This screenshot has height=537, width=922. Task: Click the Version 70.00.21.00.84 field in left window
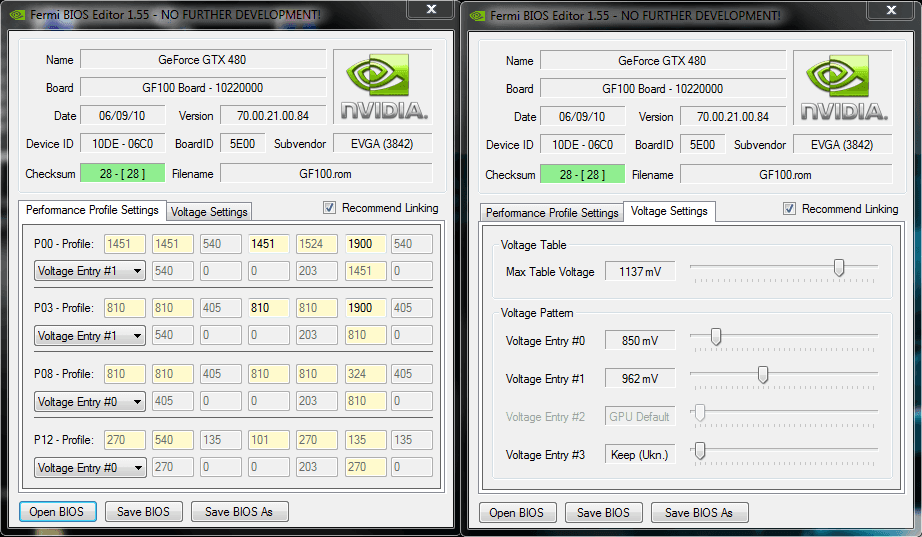(273, 116)
